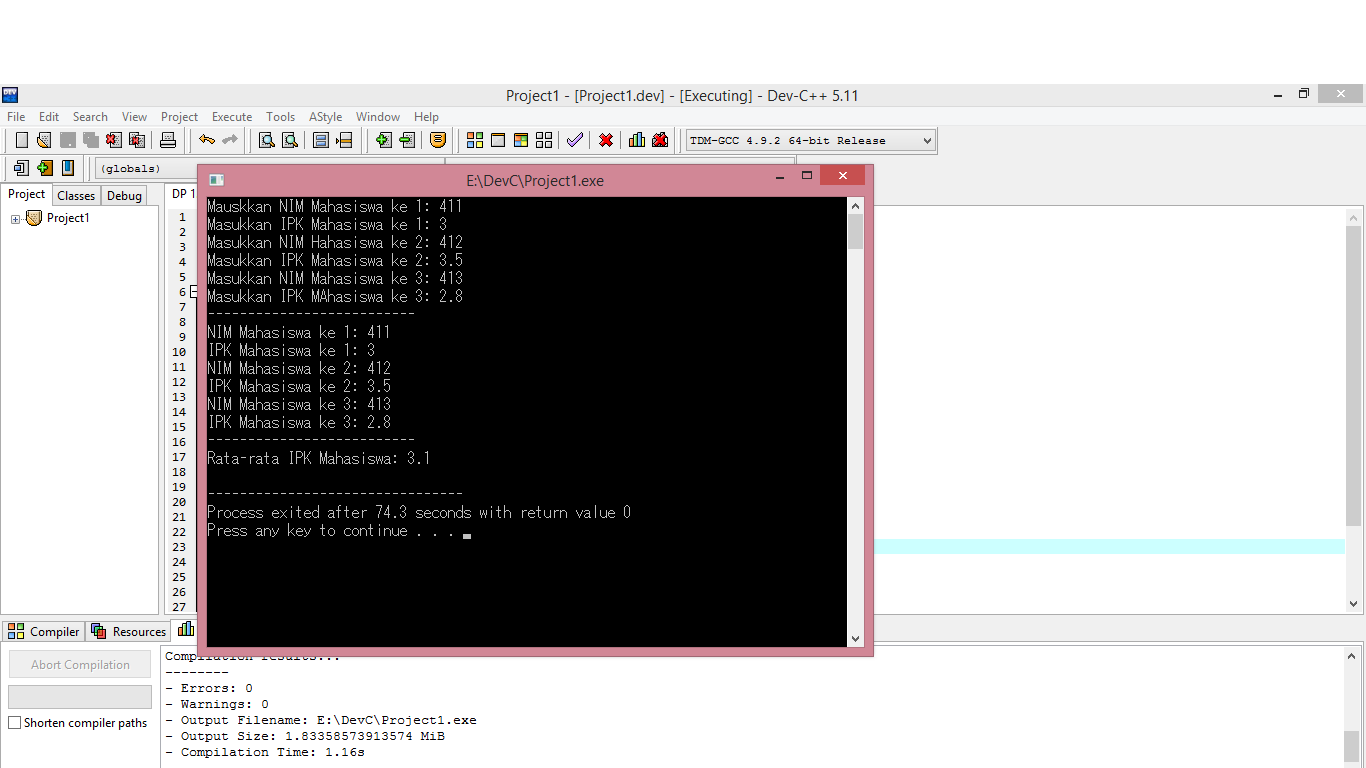Viewport: 1366px width, 768px height.
Task: Open the Find dialog
Action: pyautogui.click(x=266, y=140)
